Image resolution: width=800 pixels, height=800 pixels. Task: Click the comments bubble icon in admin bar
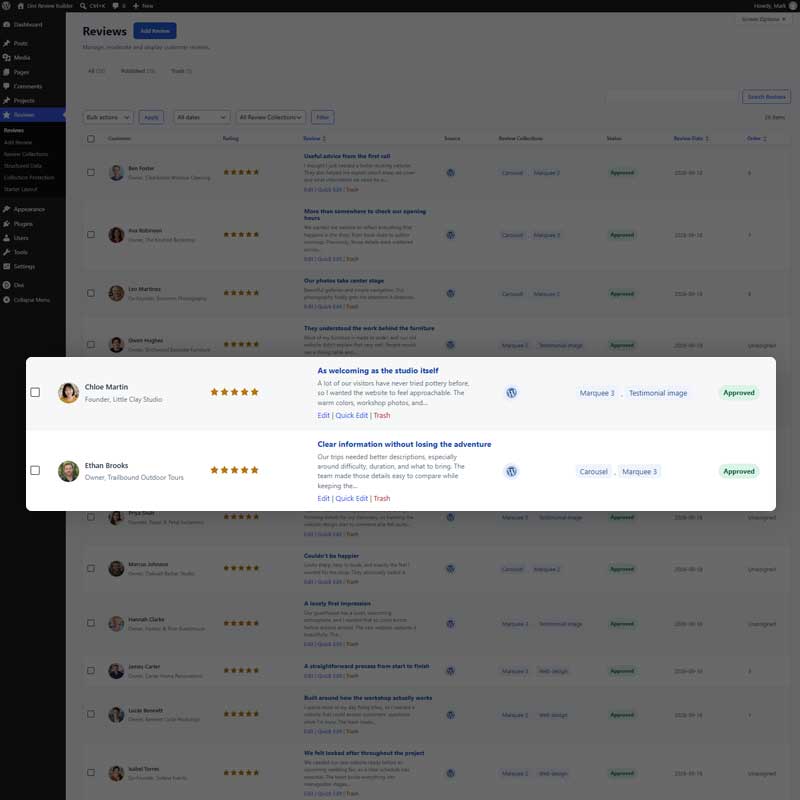115,6
